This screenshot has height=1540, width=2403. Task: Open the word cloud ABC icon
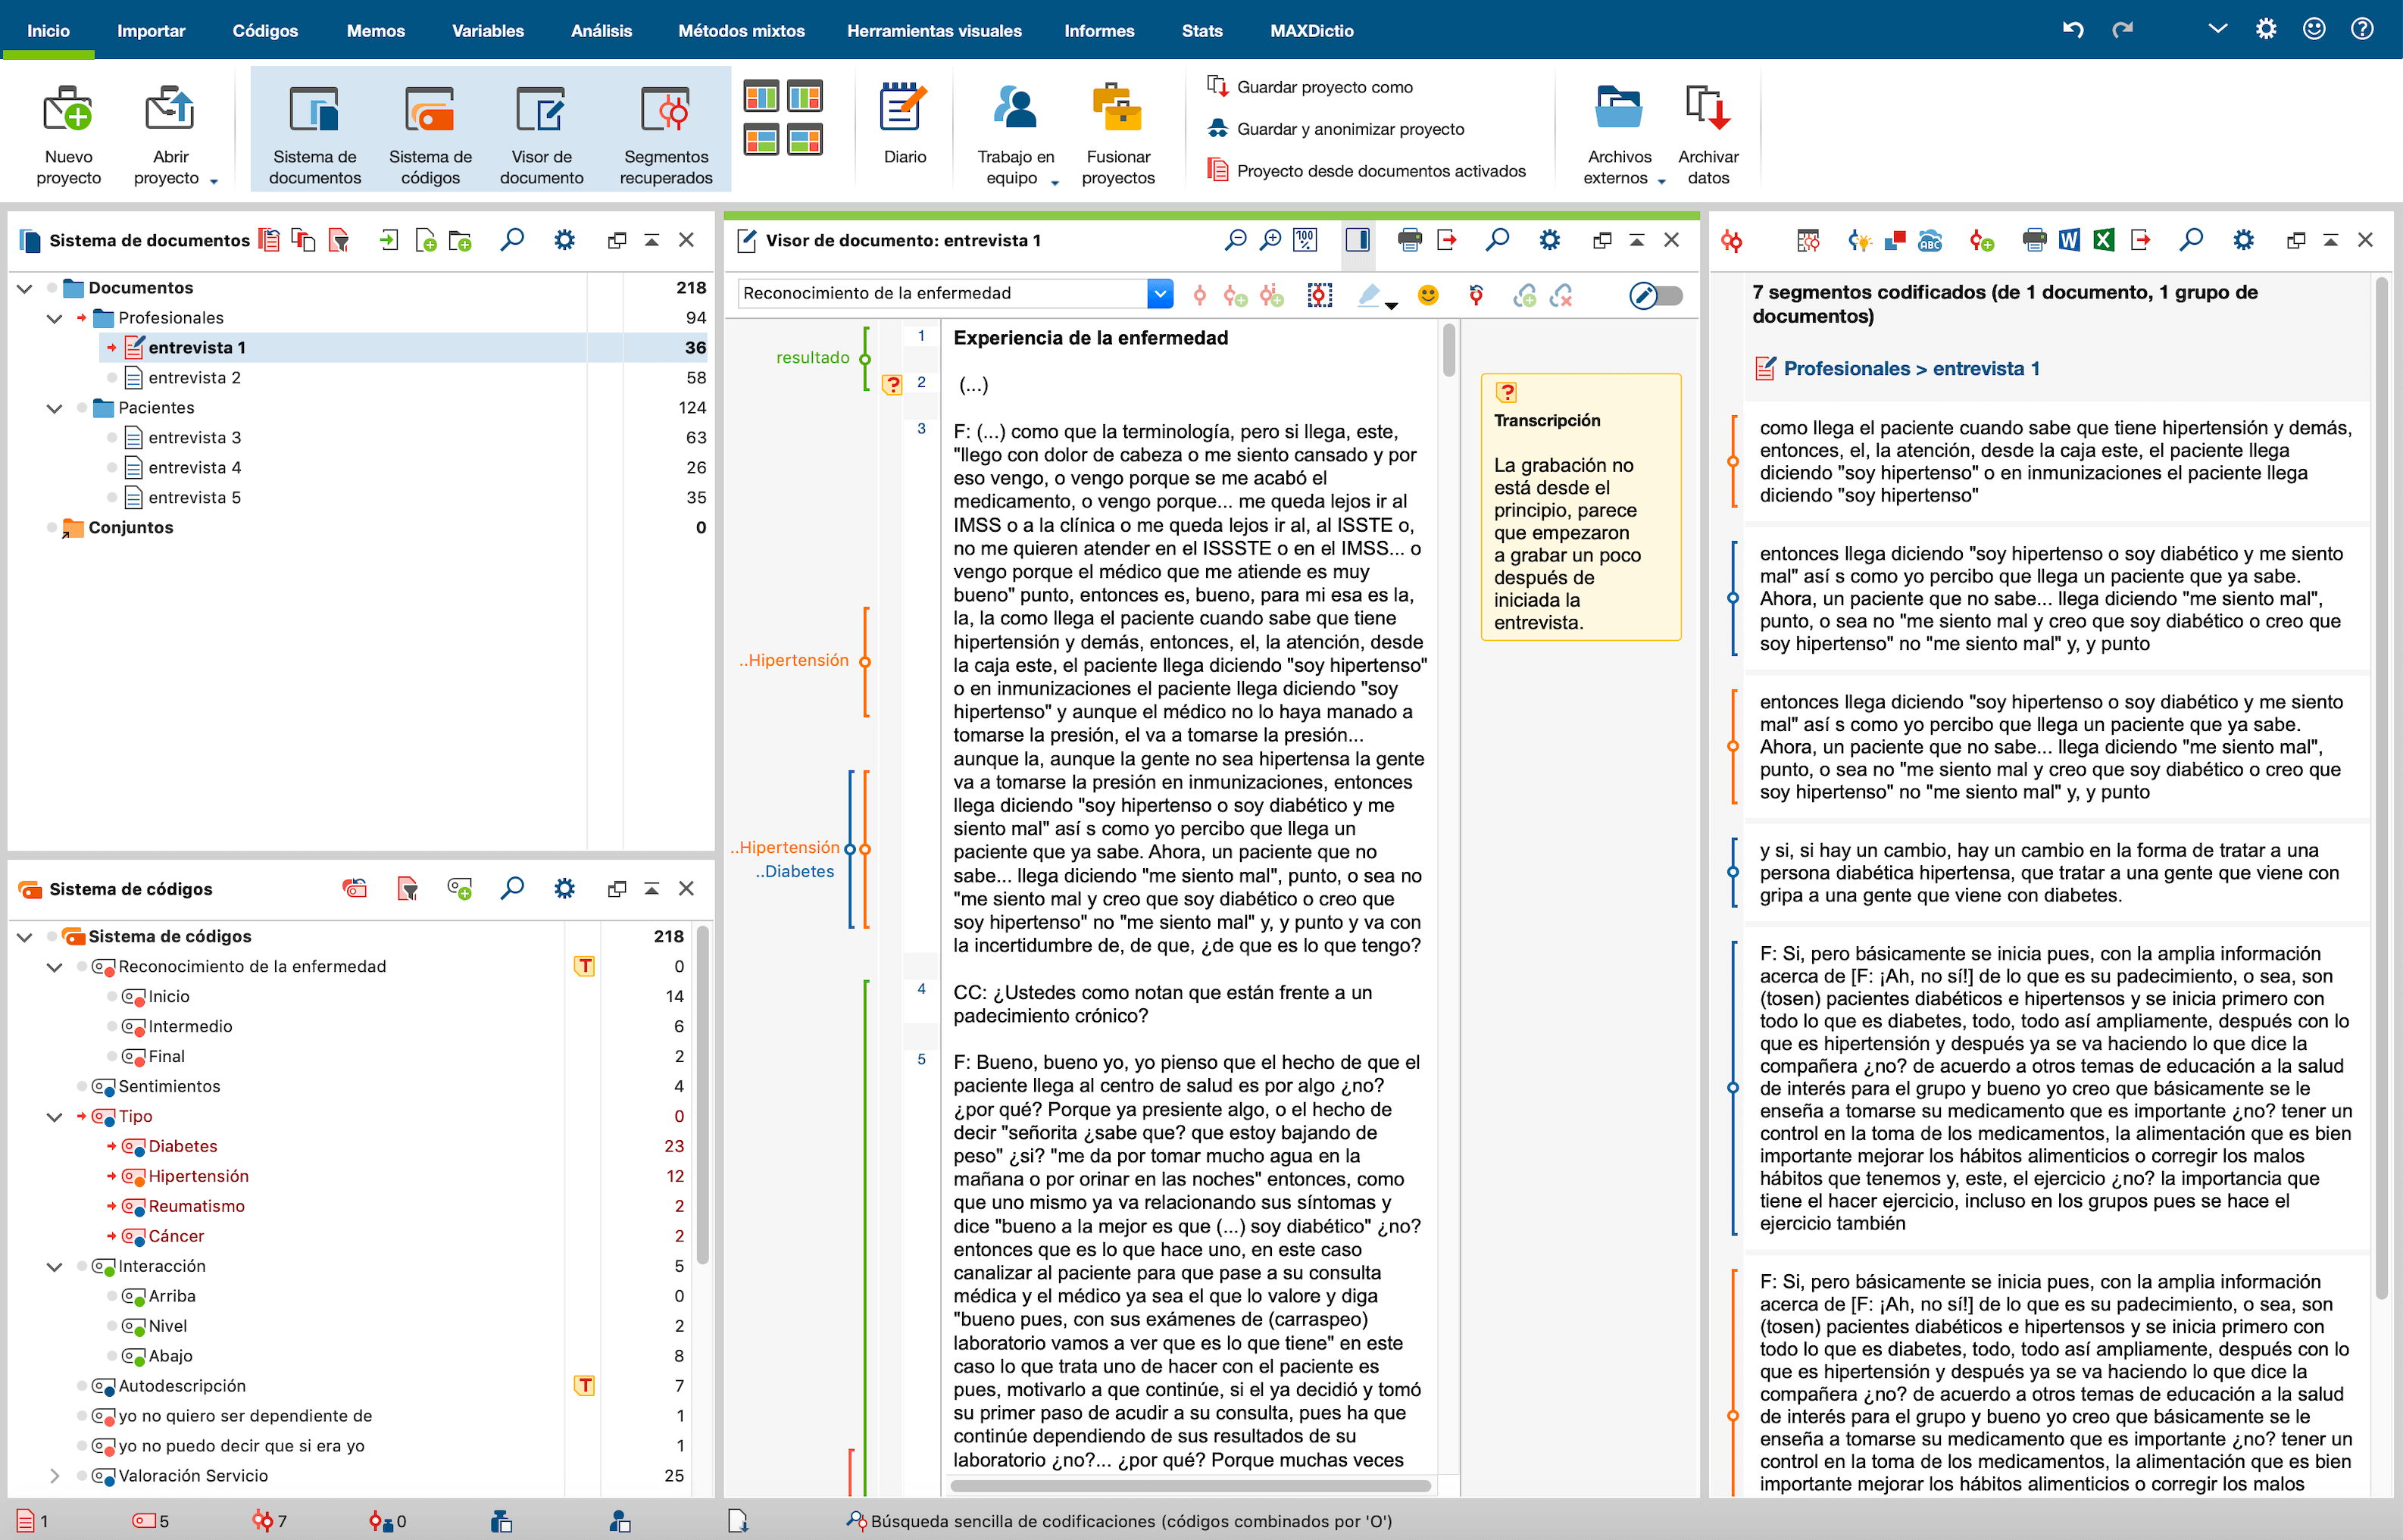pos(1929,240)
